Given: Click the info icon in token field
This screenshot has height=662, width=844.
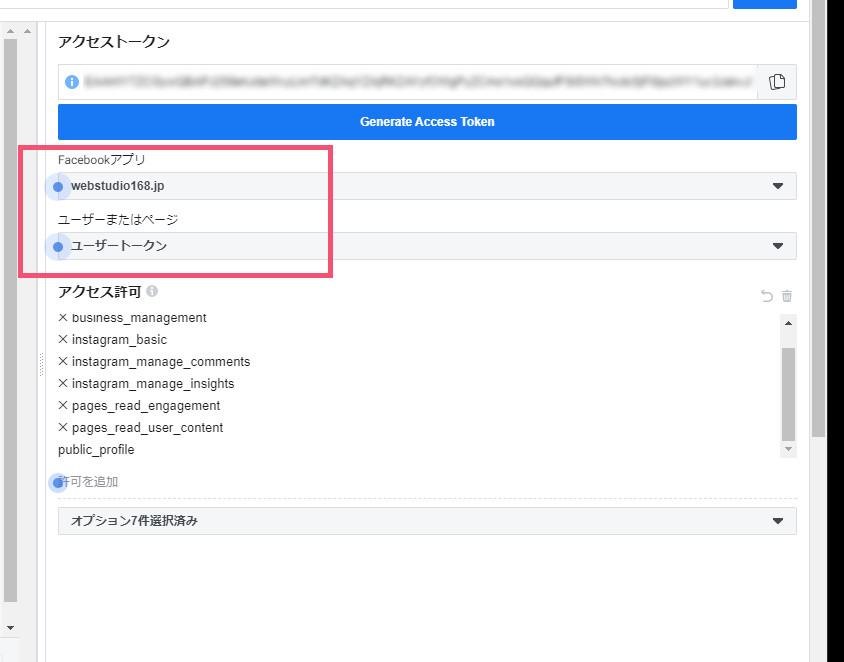Looking at the screenshot, I should pos(72,82).
